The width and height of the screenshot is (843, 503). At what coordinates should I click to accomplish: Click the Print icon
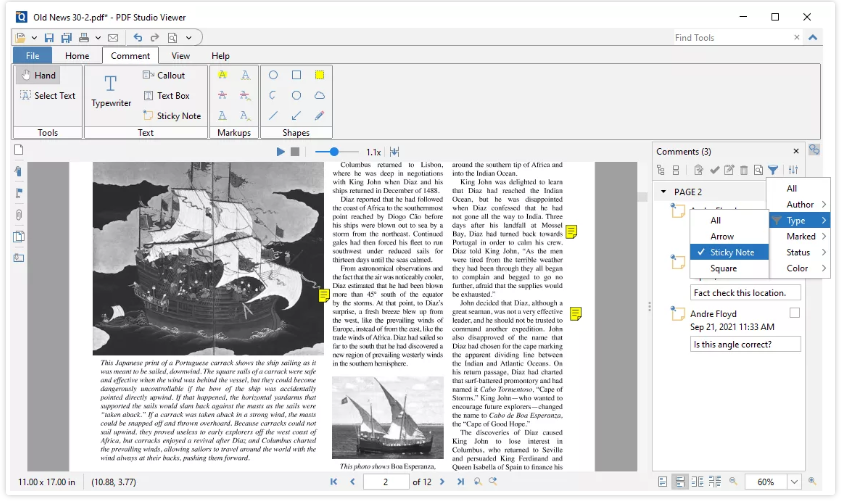(x=84, y=38)
